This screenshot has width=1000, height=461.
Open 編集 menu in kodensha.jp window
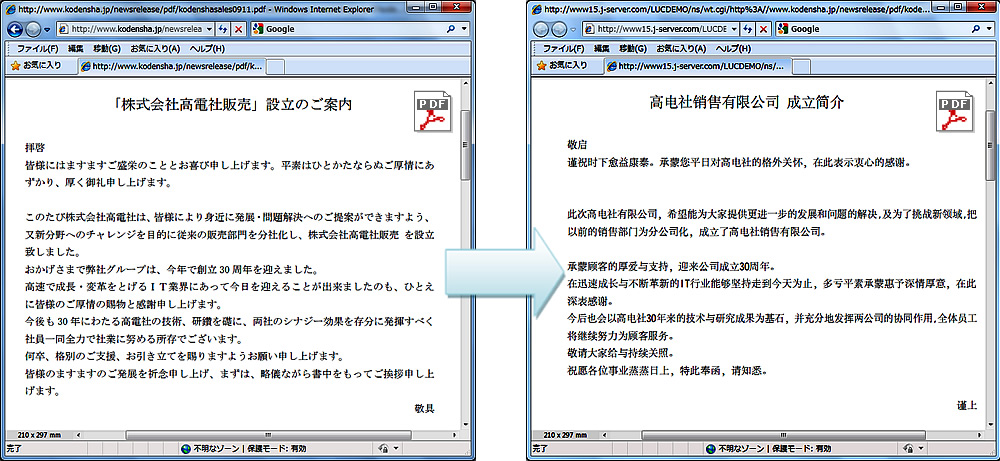tap(75, 48)
